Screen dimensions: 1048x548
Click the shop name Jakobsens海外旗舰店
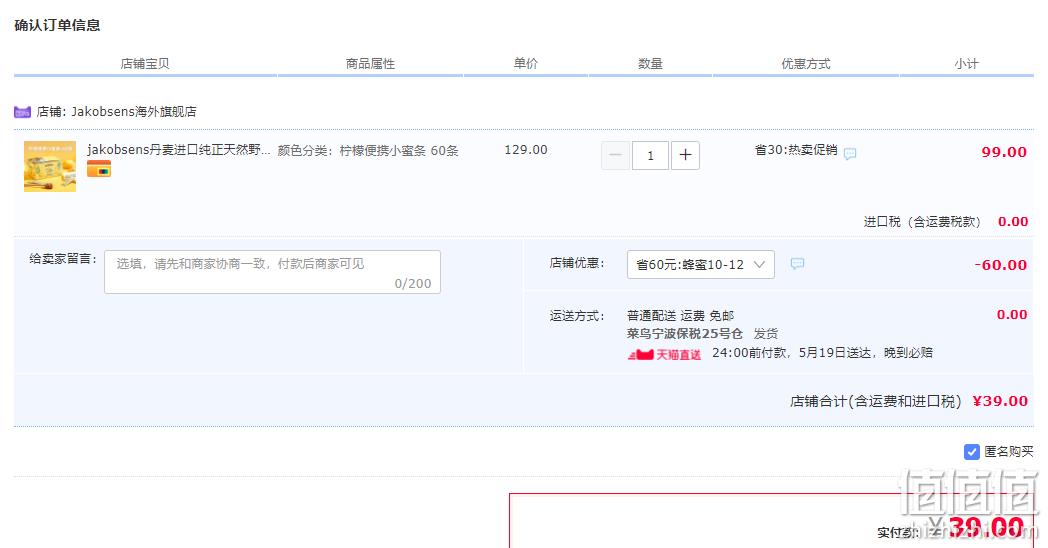pyautogui.click(x=134, y=112)
